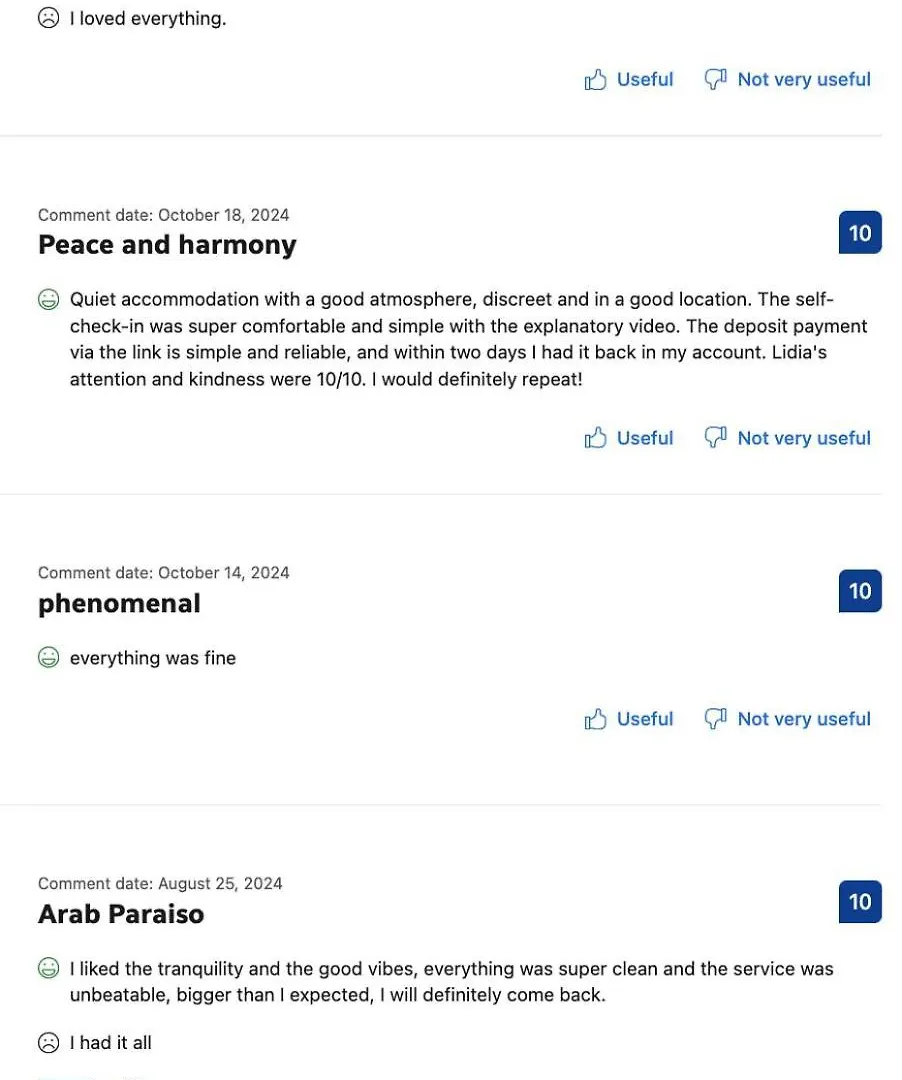
Task: Click thumbs-down icon on Peace and harmony review
Action: pos(715,438)
